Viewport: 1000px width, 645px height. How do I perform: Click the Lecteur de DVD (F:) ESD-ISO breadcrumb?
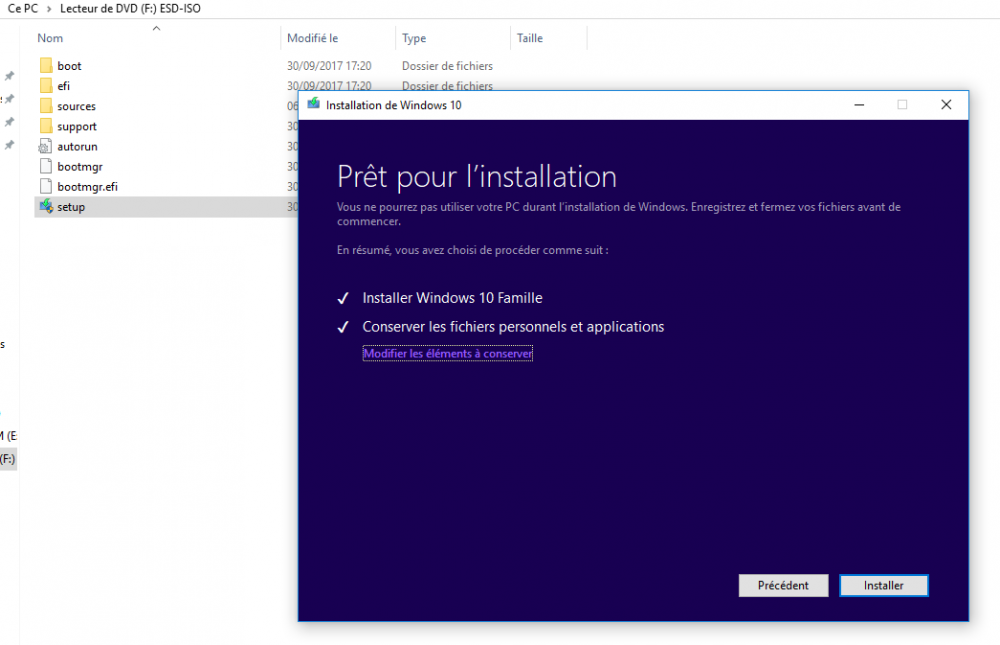[130, 9]
